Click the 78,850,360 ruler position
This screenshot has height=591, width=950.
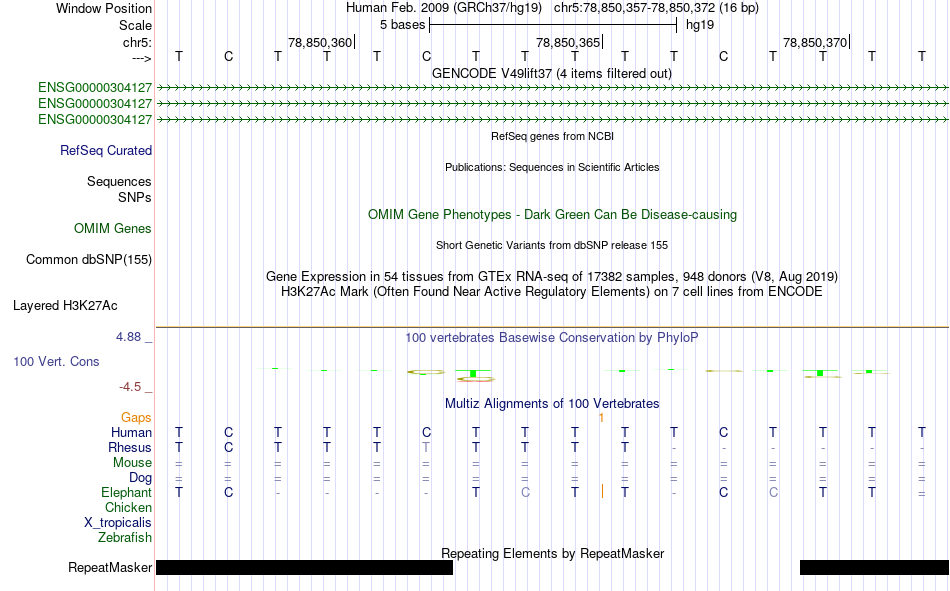tap(320, 42)
